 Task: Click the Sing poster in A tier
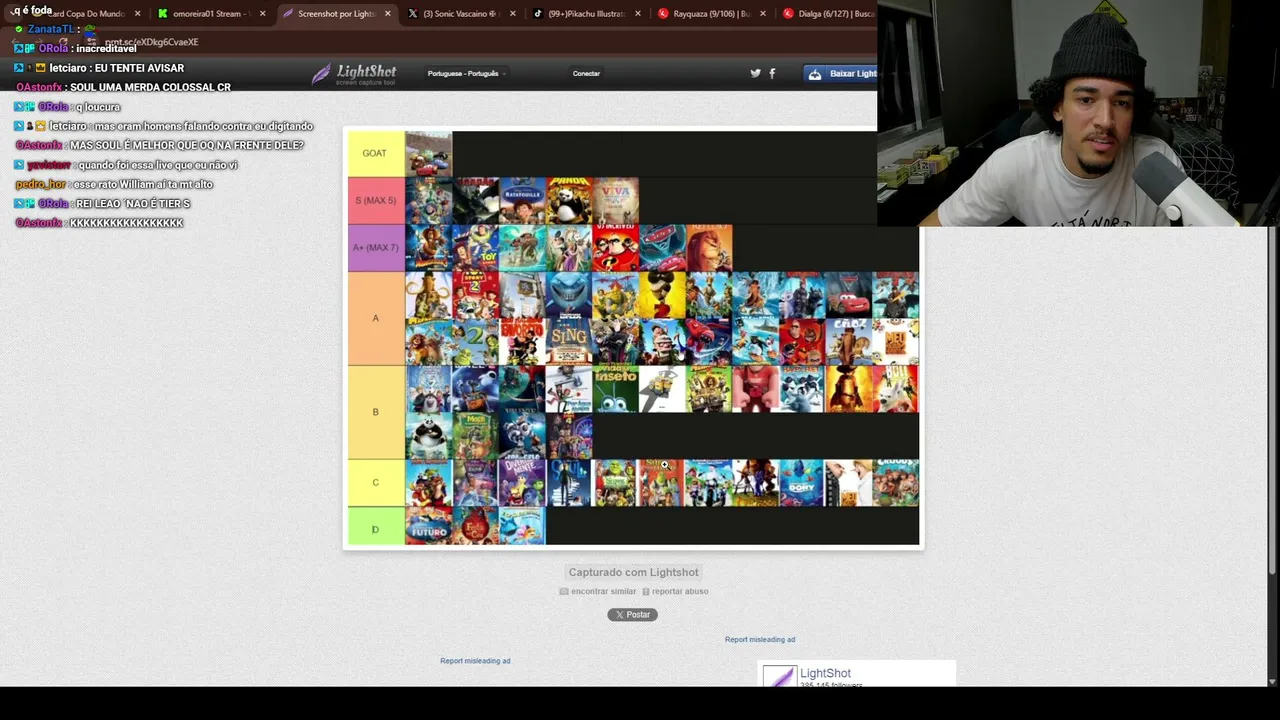click(569, 342)
